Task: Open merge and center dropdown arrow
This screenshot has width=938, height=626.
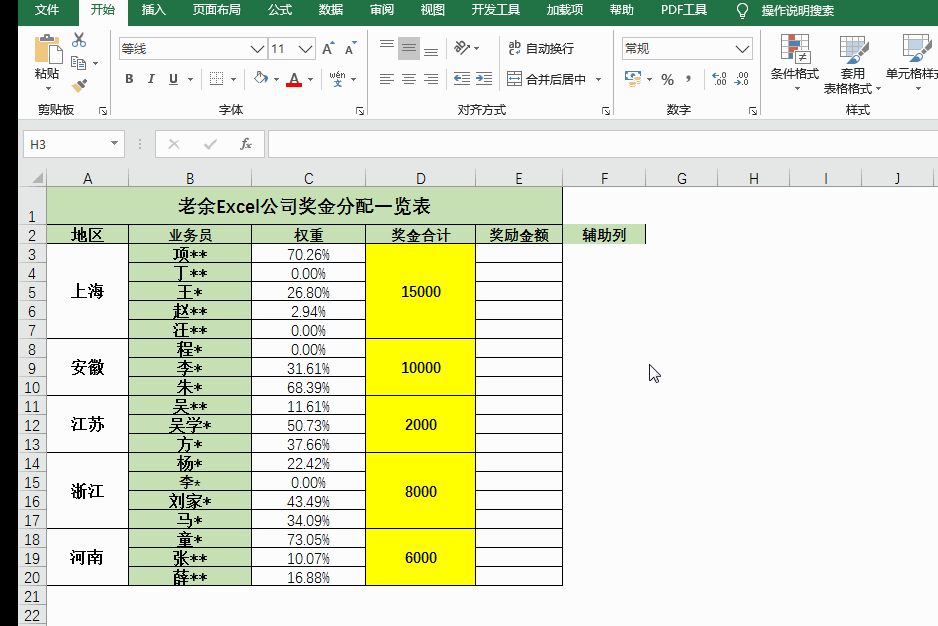Action: point(598,79)
